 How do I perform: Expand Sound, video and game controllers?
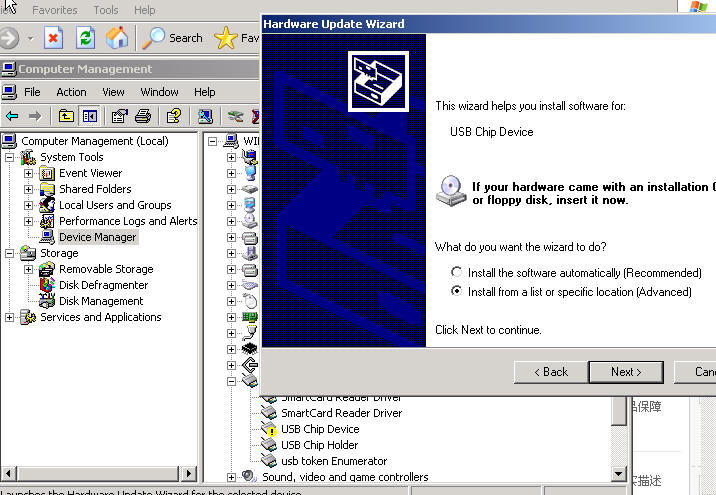[x=232, y=477]
